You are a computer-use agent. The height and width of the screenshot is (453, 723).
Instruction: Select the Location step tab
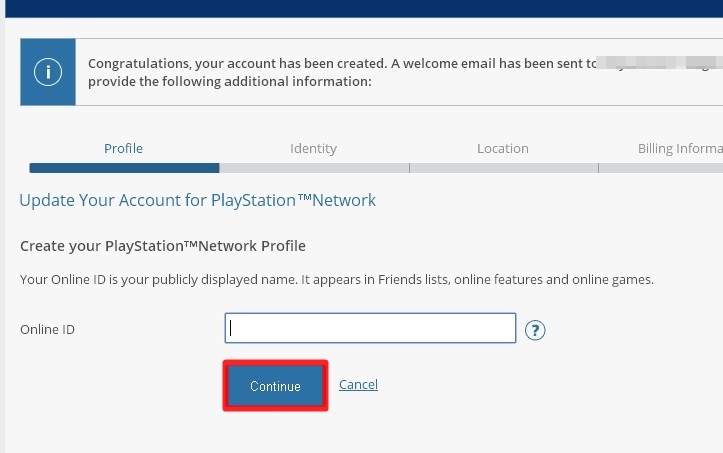503,149
